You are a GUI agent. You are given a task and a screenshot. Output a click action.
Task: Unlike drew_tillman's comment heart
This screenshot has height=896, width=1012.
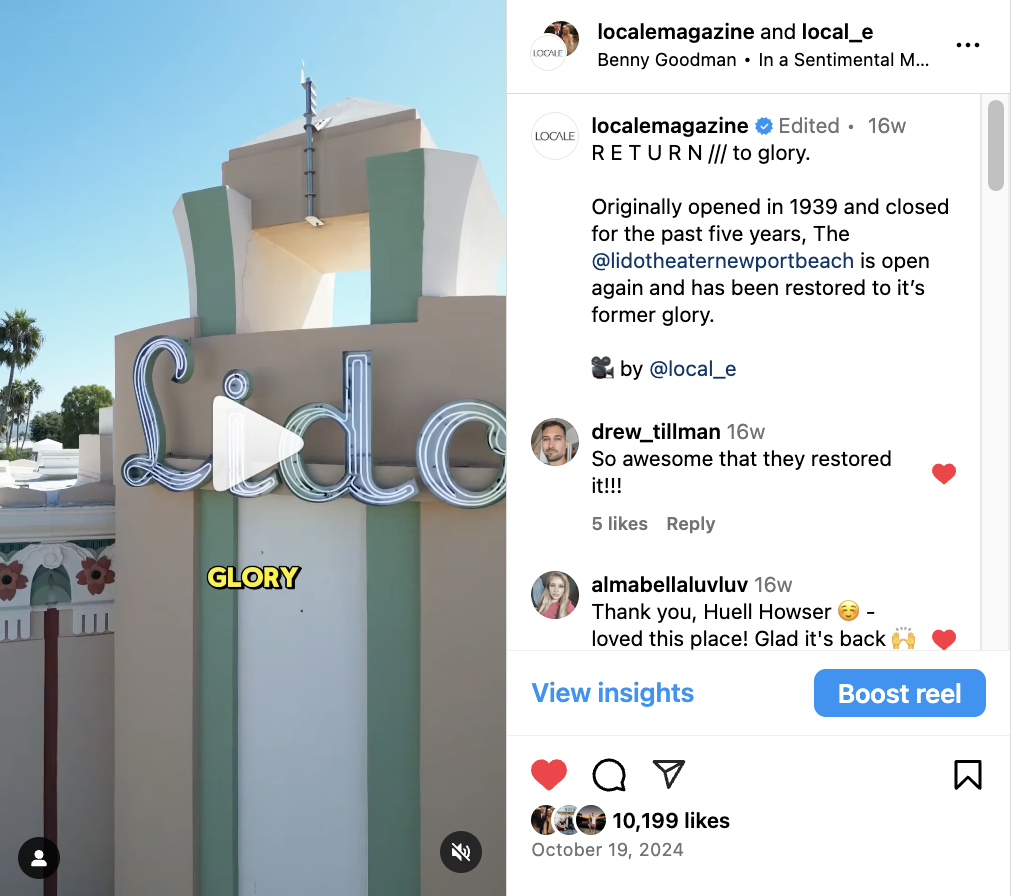tap(944, 474)
